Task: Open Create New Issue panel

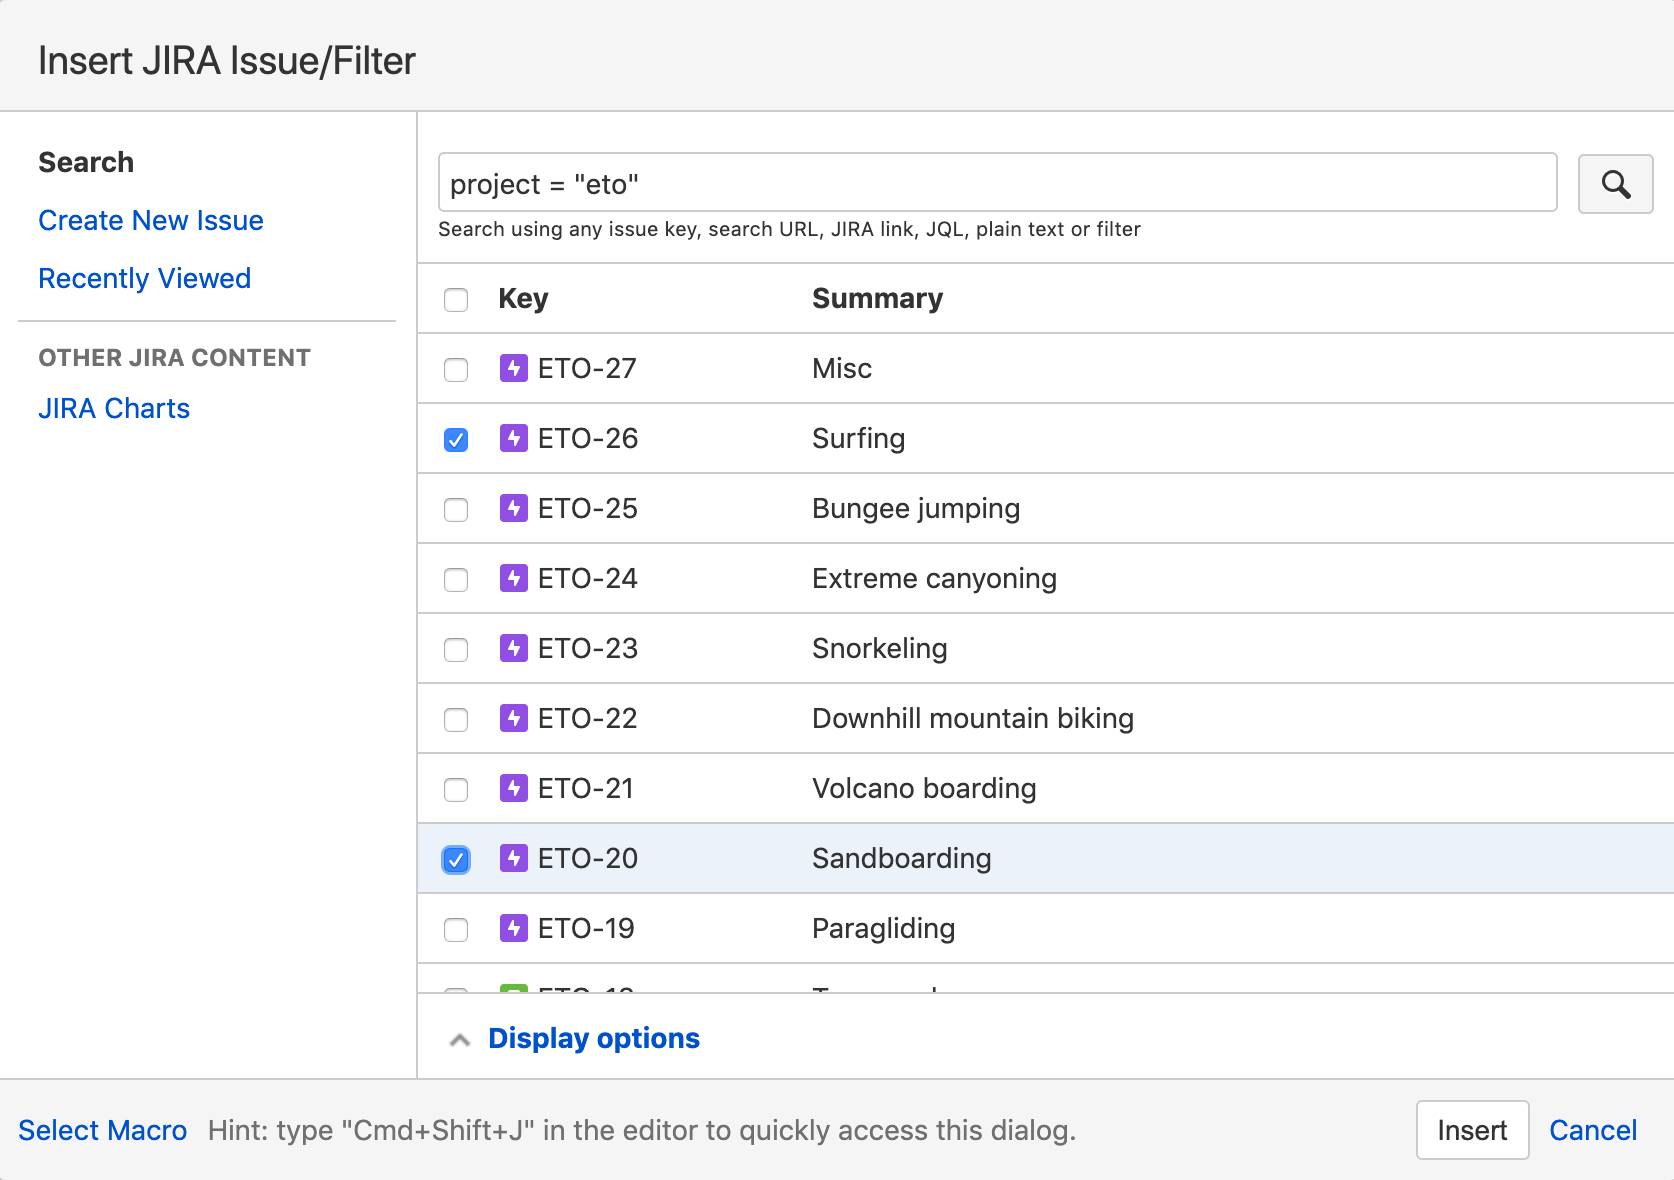Action: [151, 220]
